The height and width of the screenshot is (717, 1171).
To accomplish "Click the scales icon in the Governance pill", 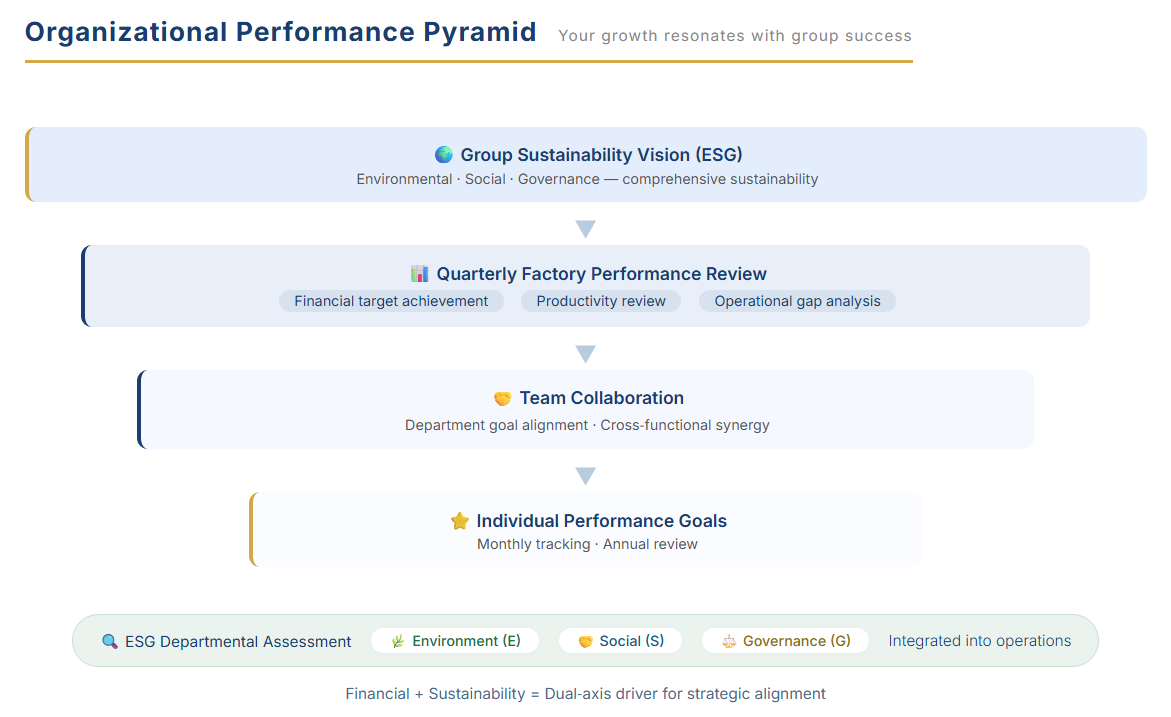I will point(729,641).
